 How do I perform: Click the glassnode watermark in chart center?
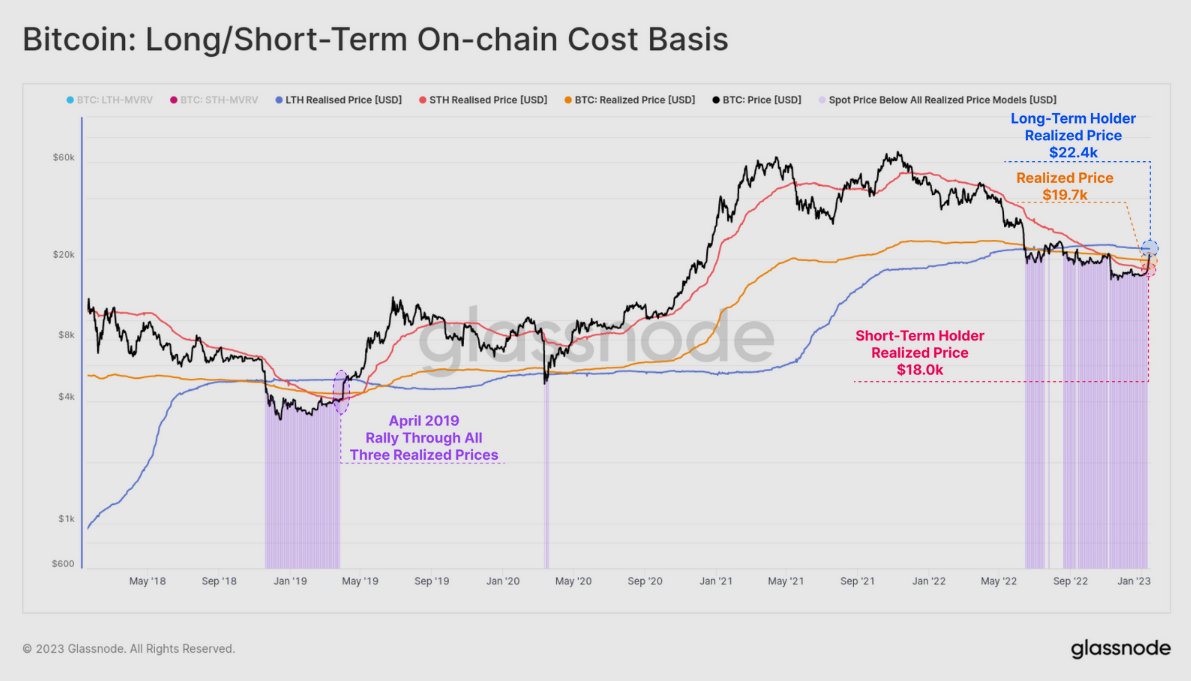(x=595, y=342)
